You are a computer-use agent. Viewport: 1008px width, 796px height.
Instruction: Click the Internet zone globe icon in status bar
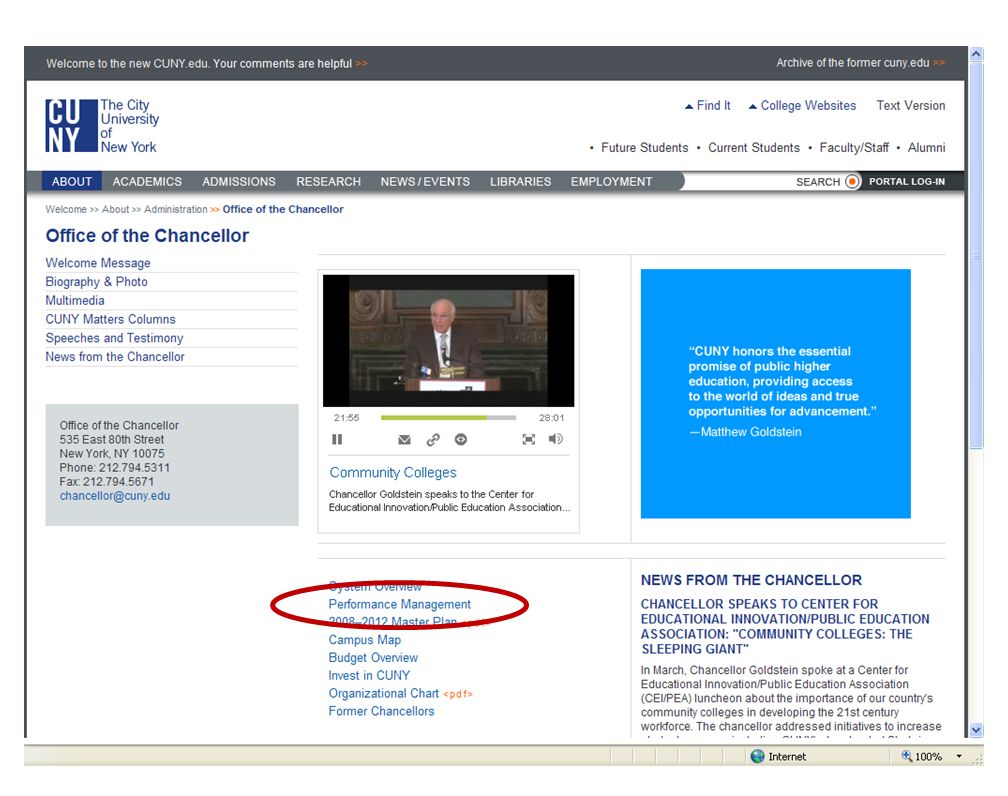tap(758, 757)
